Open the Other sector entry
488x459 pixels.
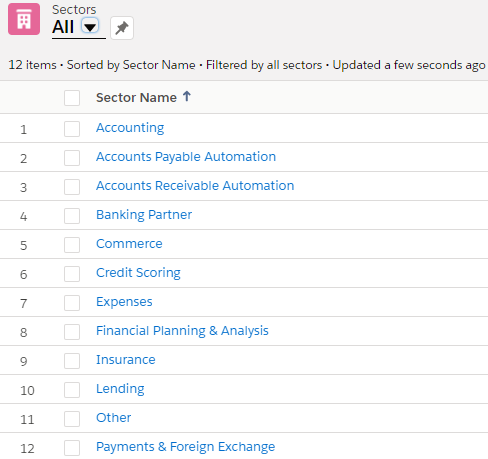114,418
